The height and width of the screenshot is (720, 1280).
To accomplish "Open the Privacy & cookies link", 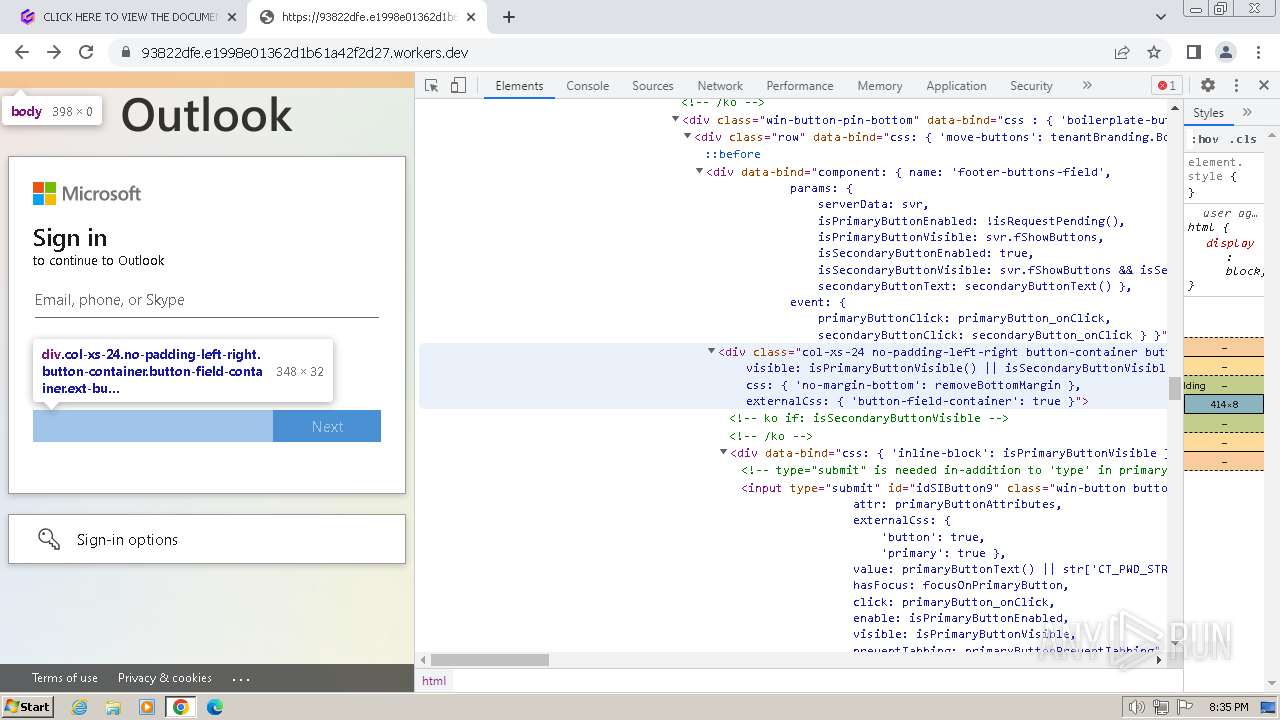I will click(x=165, y=677).
